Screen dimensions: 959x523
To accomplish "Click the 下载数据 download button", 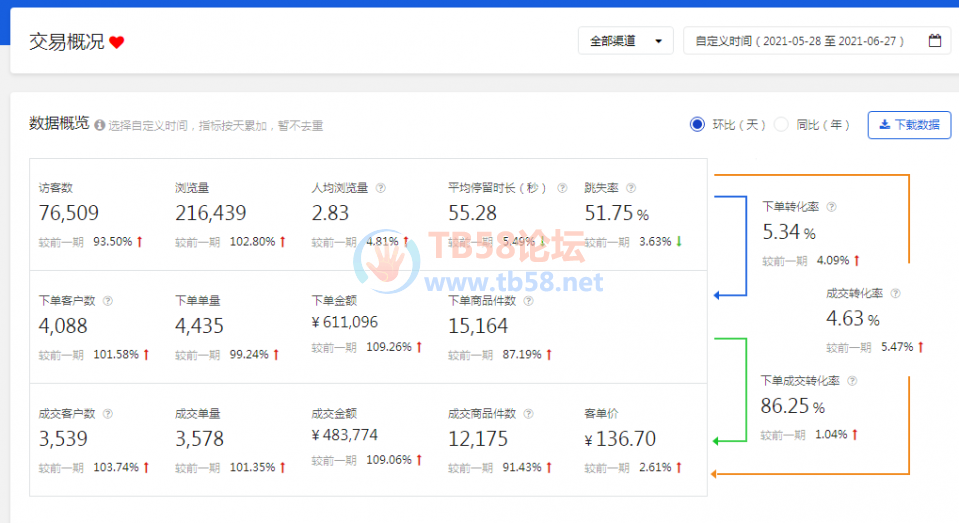I will tap(909, 125).
